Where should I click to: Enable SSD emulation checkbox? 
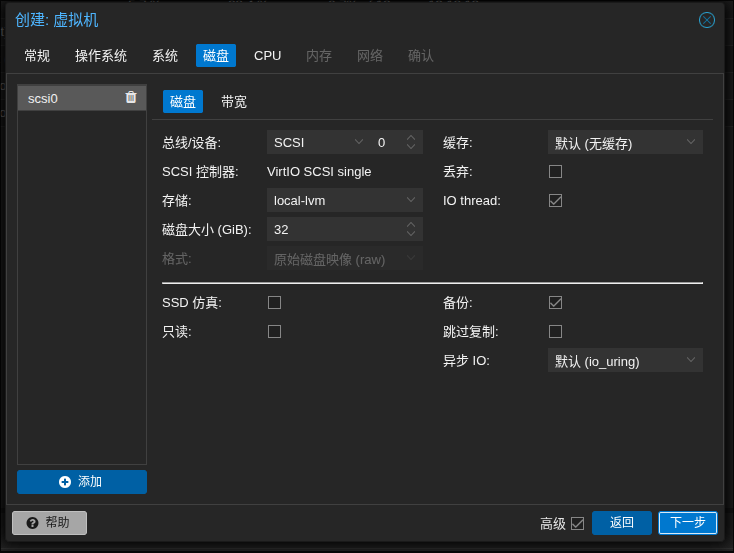(x=274, y=302)
